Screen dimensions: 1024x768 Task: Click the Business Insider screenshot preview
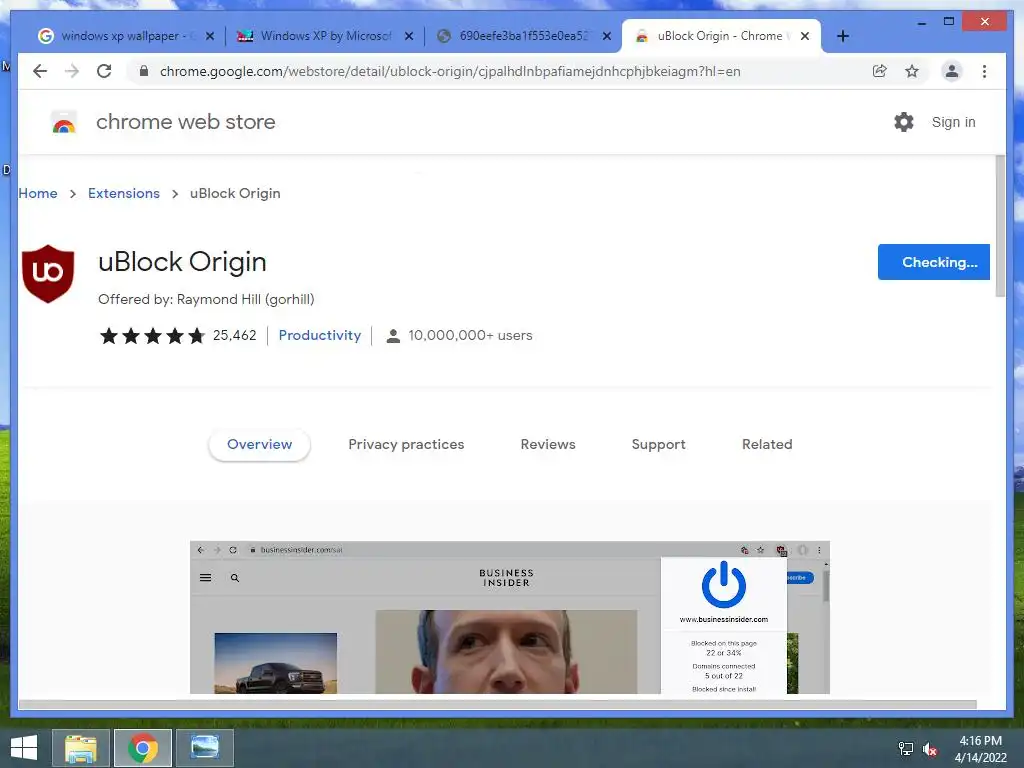(509, 617)
